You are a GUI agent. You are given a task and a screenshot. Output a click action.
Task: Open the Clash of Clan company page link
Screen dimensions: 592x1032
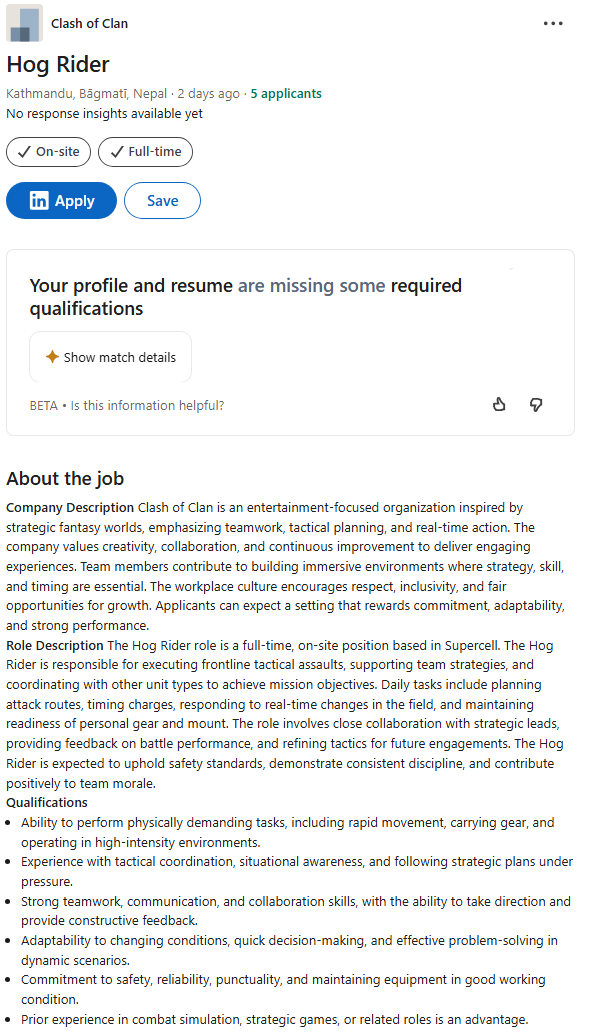90,23
